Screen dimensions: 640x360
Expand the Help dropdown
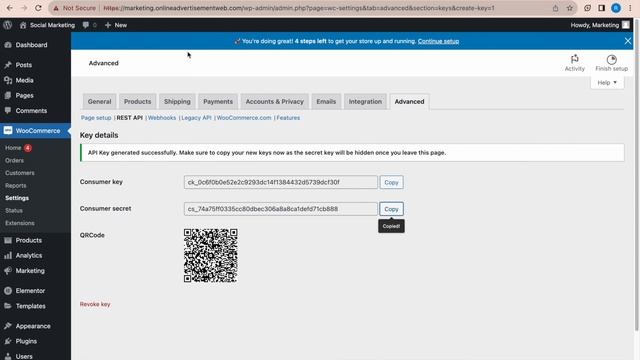607,82
